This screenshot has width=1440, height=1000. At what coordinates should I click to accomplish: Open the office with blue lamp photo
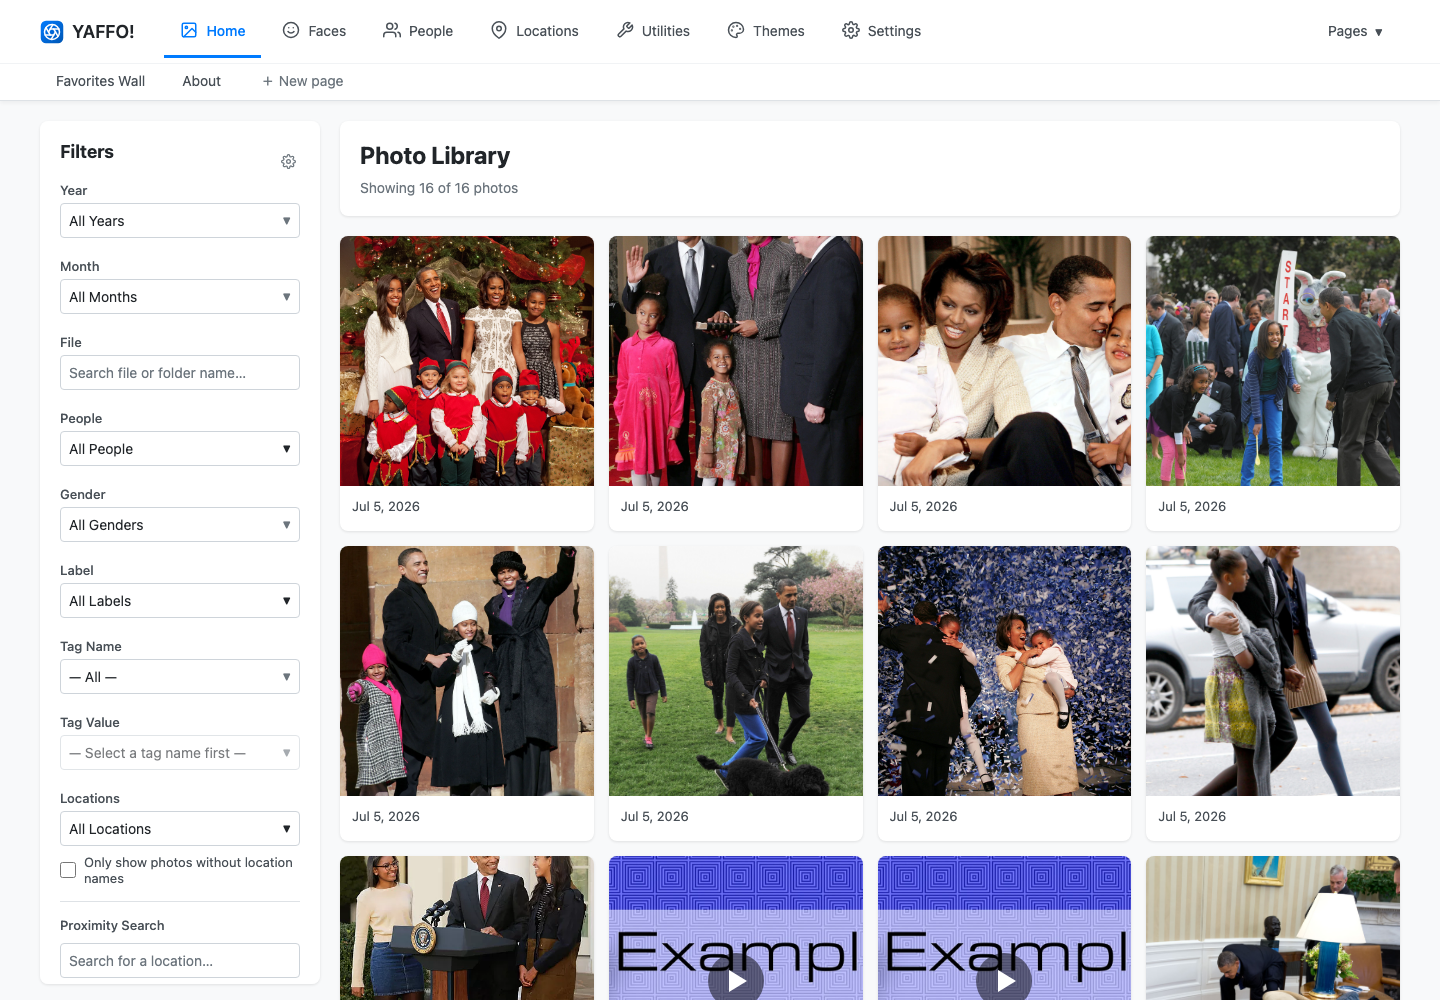tap(1273, 928)
